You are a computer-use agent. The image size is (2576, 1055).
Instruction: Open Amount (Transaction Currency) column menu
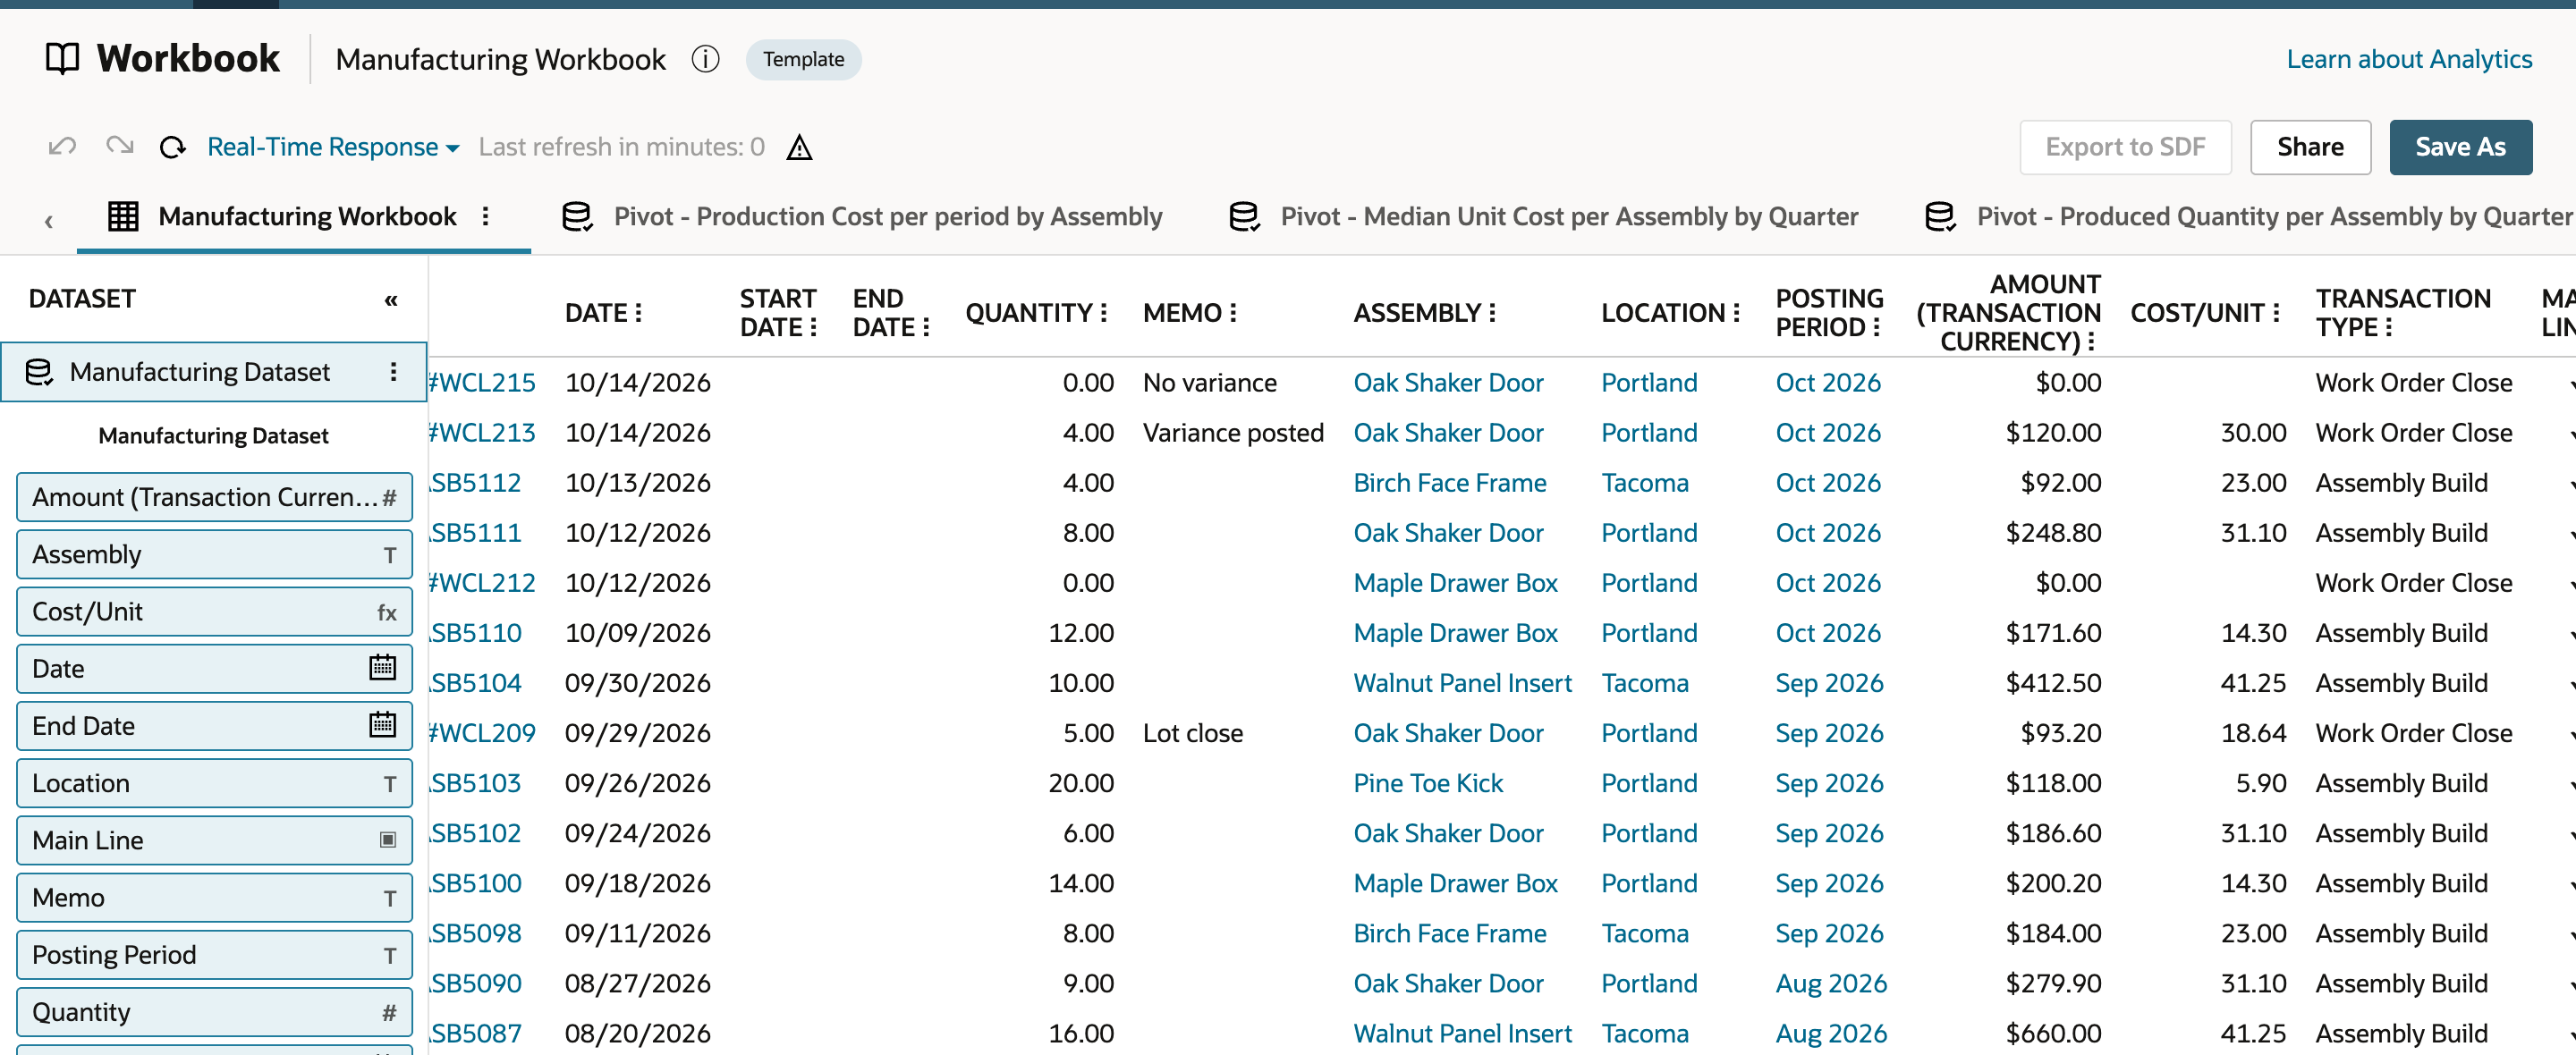2090,342
